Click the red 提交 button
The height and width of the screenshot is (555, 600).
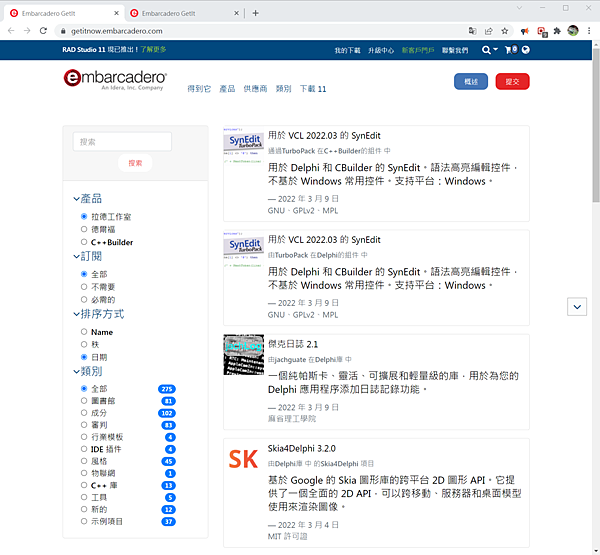[512, 82]
